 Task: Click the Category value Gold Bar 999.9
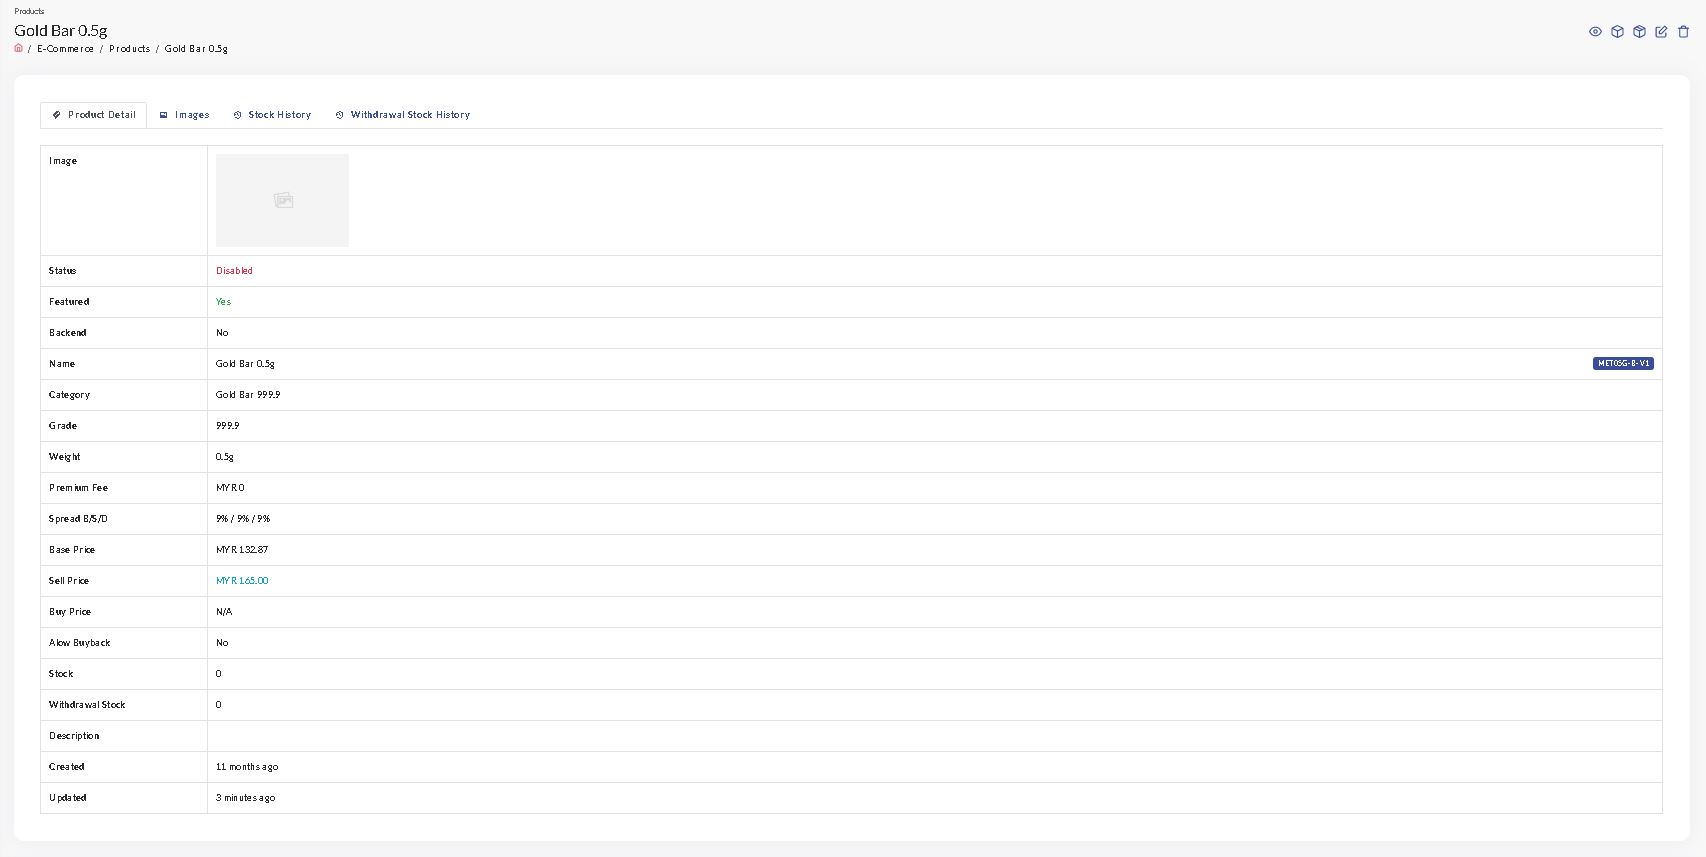248,395
